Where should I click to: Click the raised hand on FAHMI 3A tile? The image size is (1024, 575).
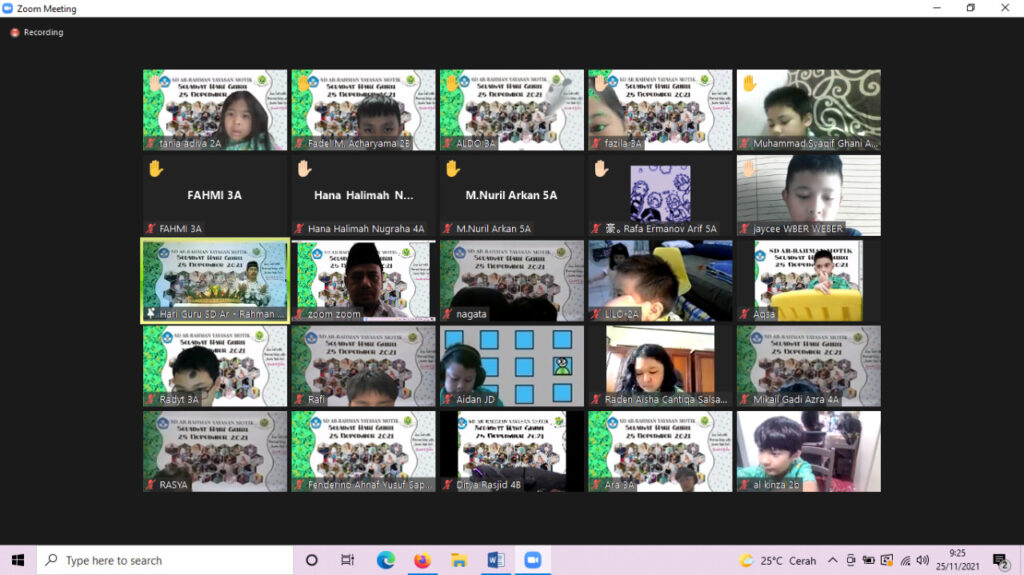(x=155, y=169)
